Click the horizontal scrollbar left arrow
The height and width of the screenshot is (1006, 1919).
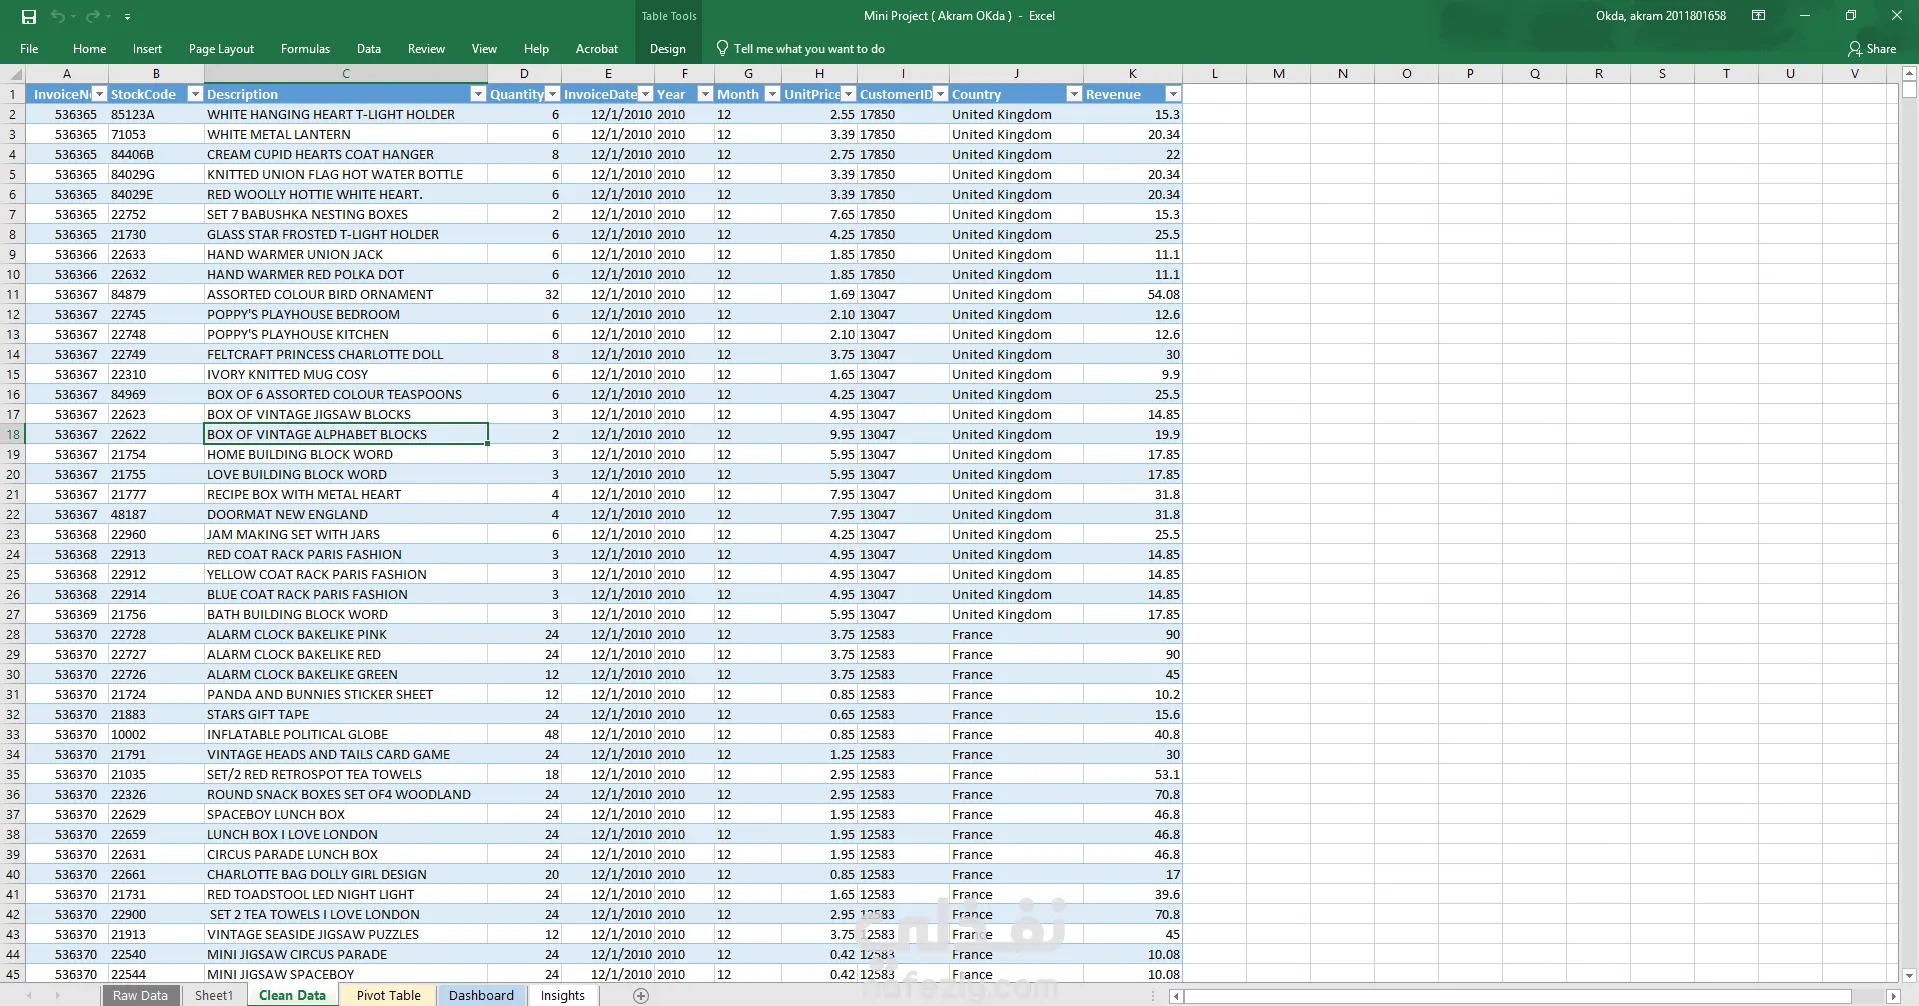click(x=1176, y=996)
